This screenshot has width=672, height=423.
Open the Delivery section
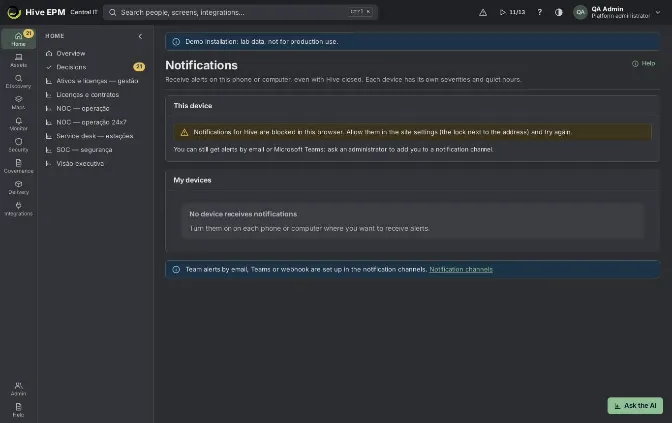[x=18, y=187]
